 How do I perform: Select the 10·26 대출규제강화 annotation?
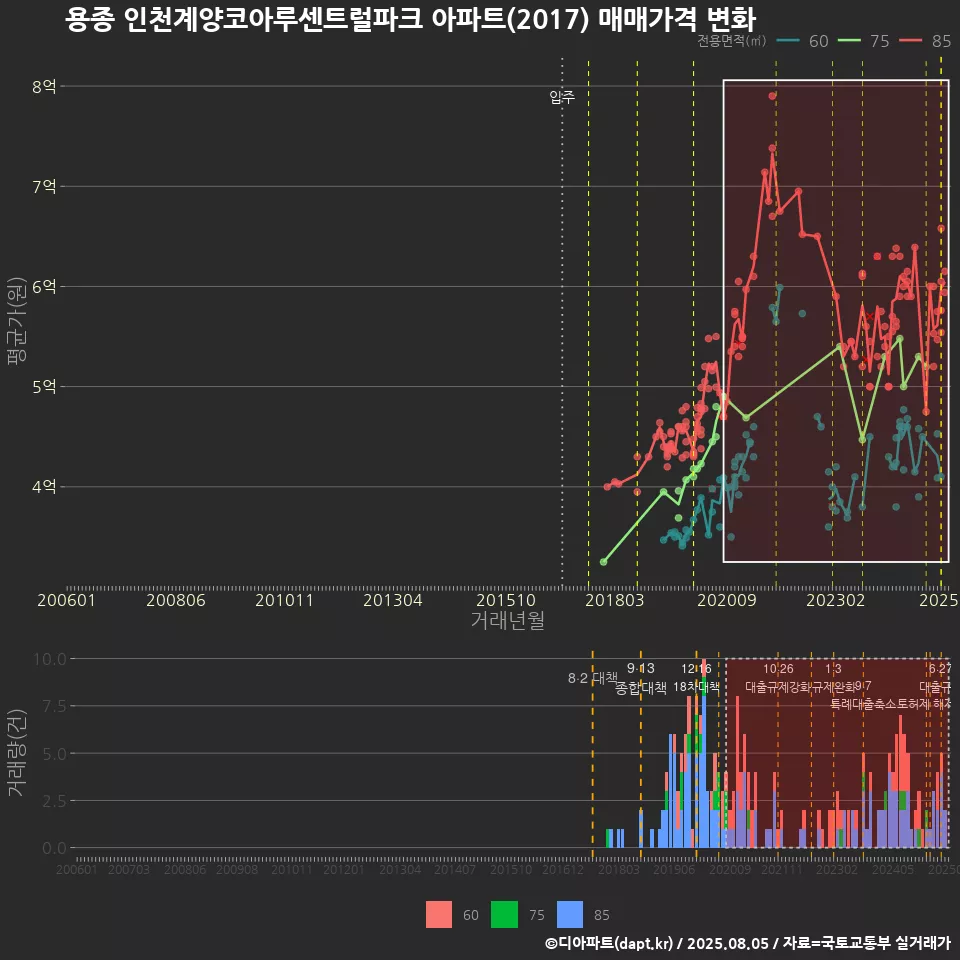pyautogui.click(x=778, y=678)
